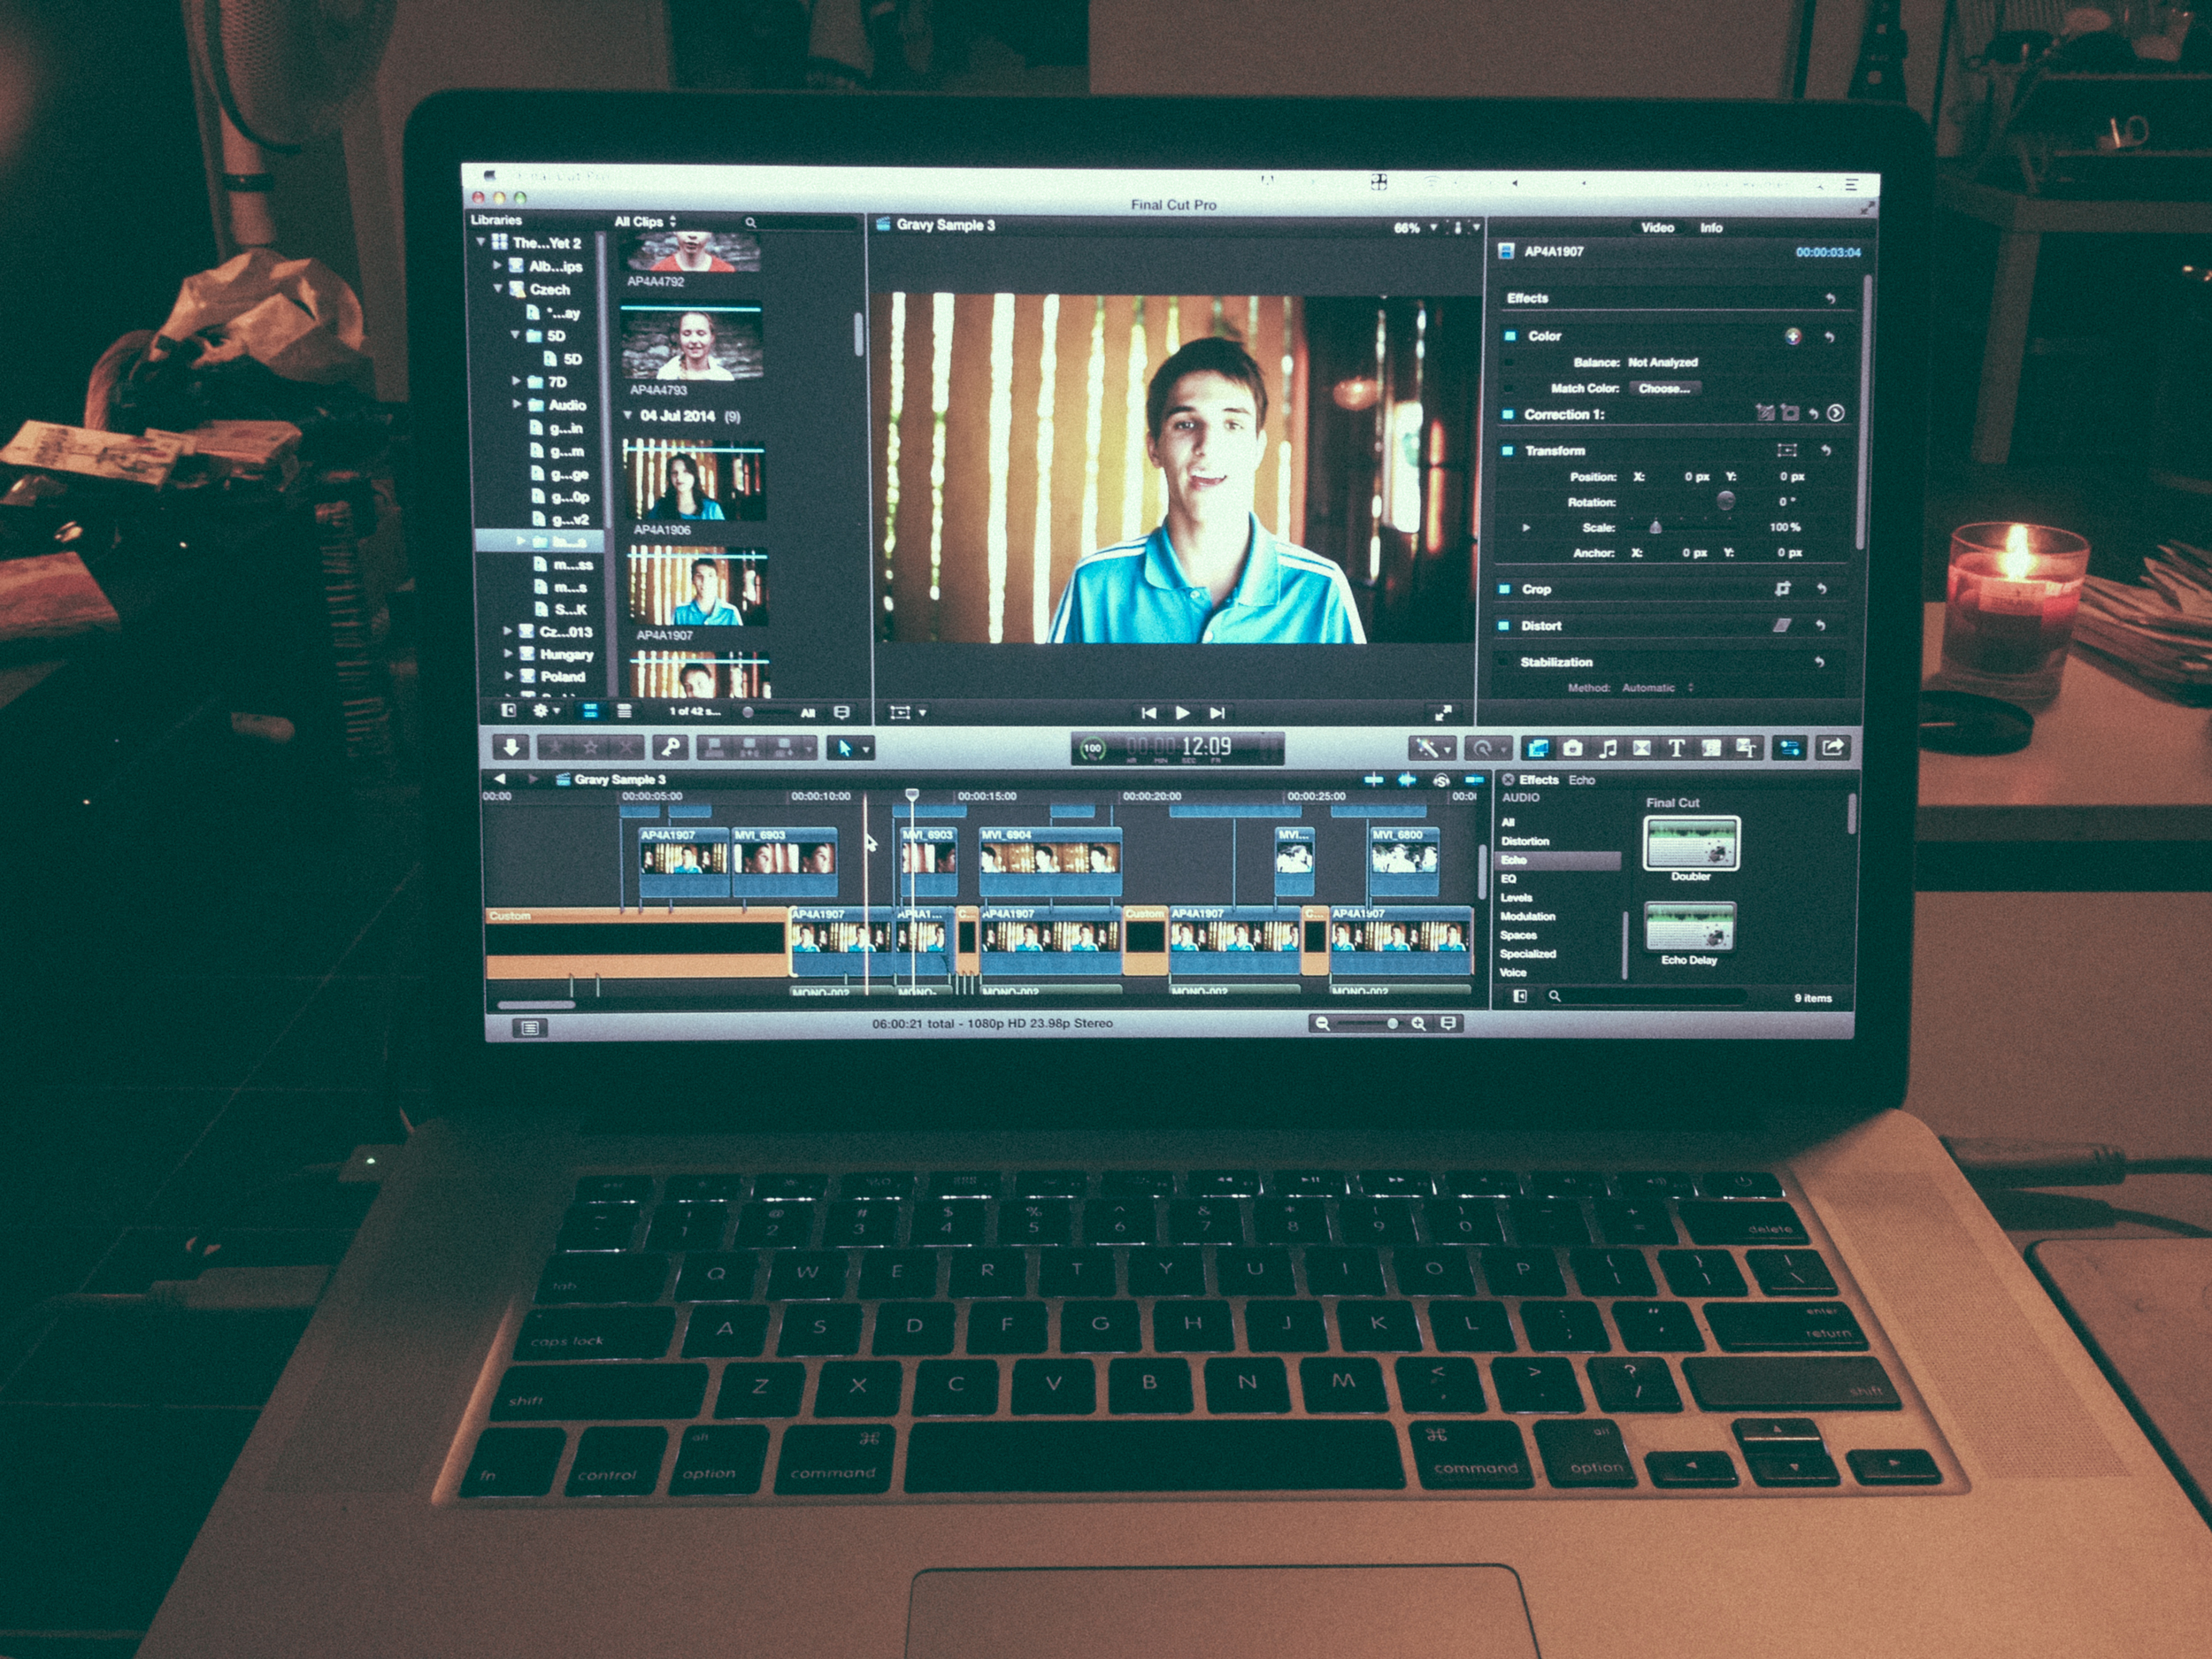Open the All Clips filter dropdown
Image resolution: width=2212 pixels, height=1659 pixels.
645,221
